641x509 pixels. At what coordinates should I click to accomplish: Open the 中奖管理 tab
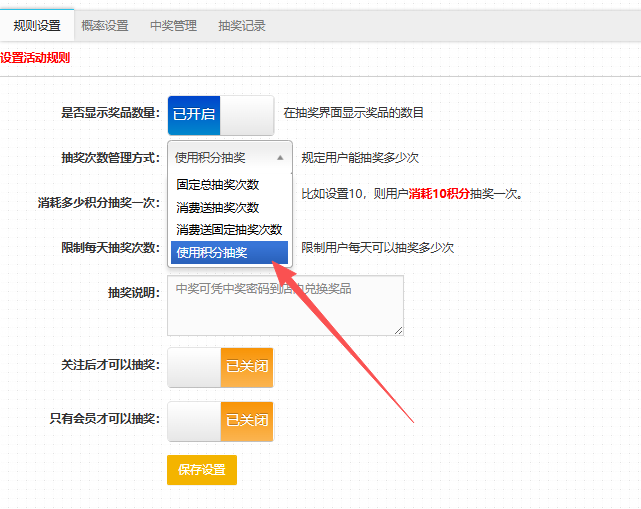pos(173,26)
